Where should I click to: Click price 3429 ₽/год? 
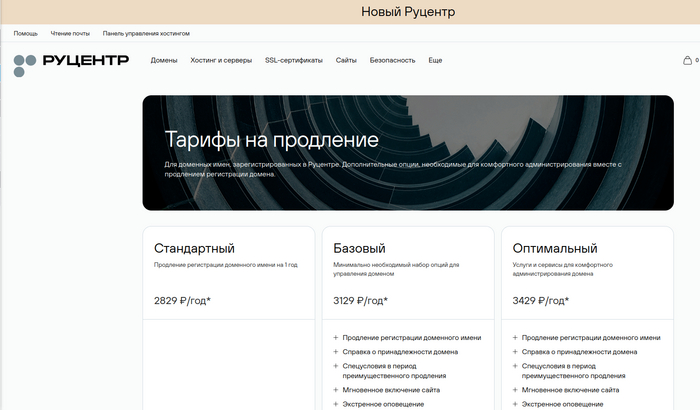click(541, 301)
